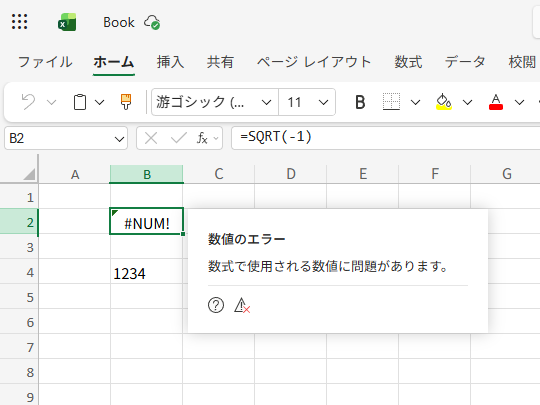The width and height of the screenshot is (540, 405).
Task: Confirm formula entry checkmark icon
Action: point(179,138)
